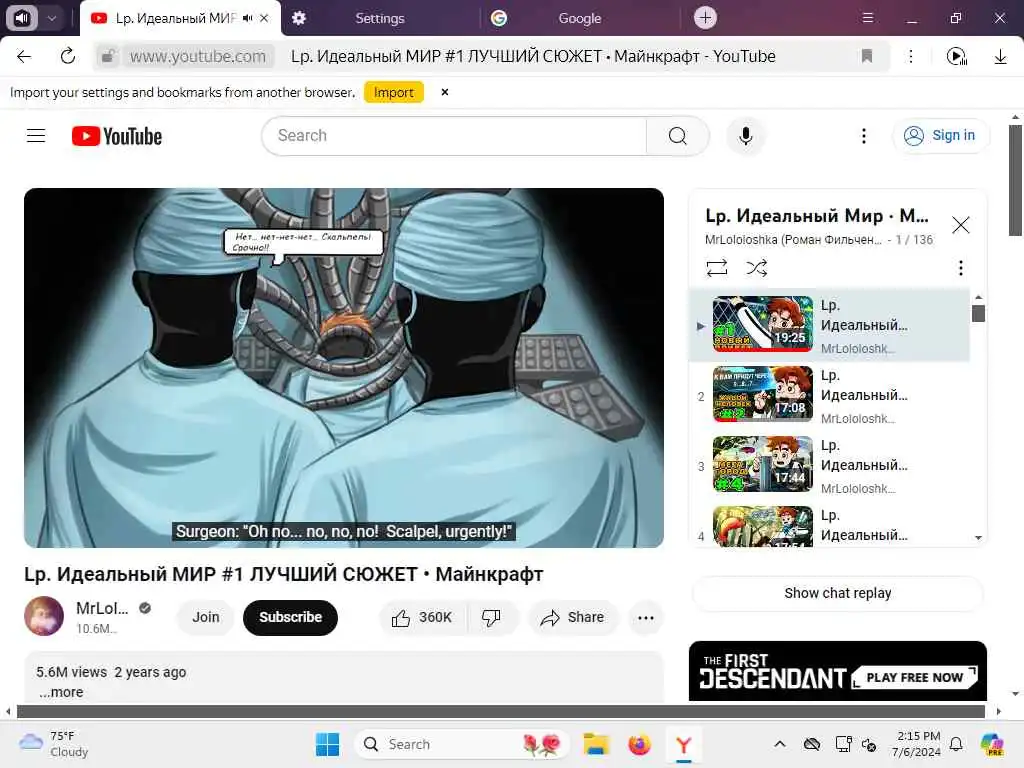Launch Firefox from taskbar
The width and height of the screenshot is (1024, 768).
pos(639,744)
